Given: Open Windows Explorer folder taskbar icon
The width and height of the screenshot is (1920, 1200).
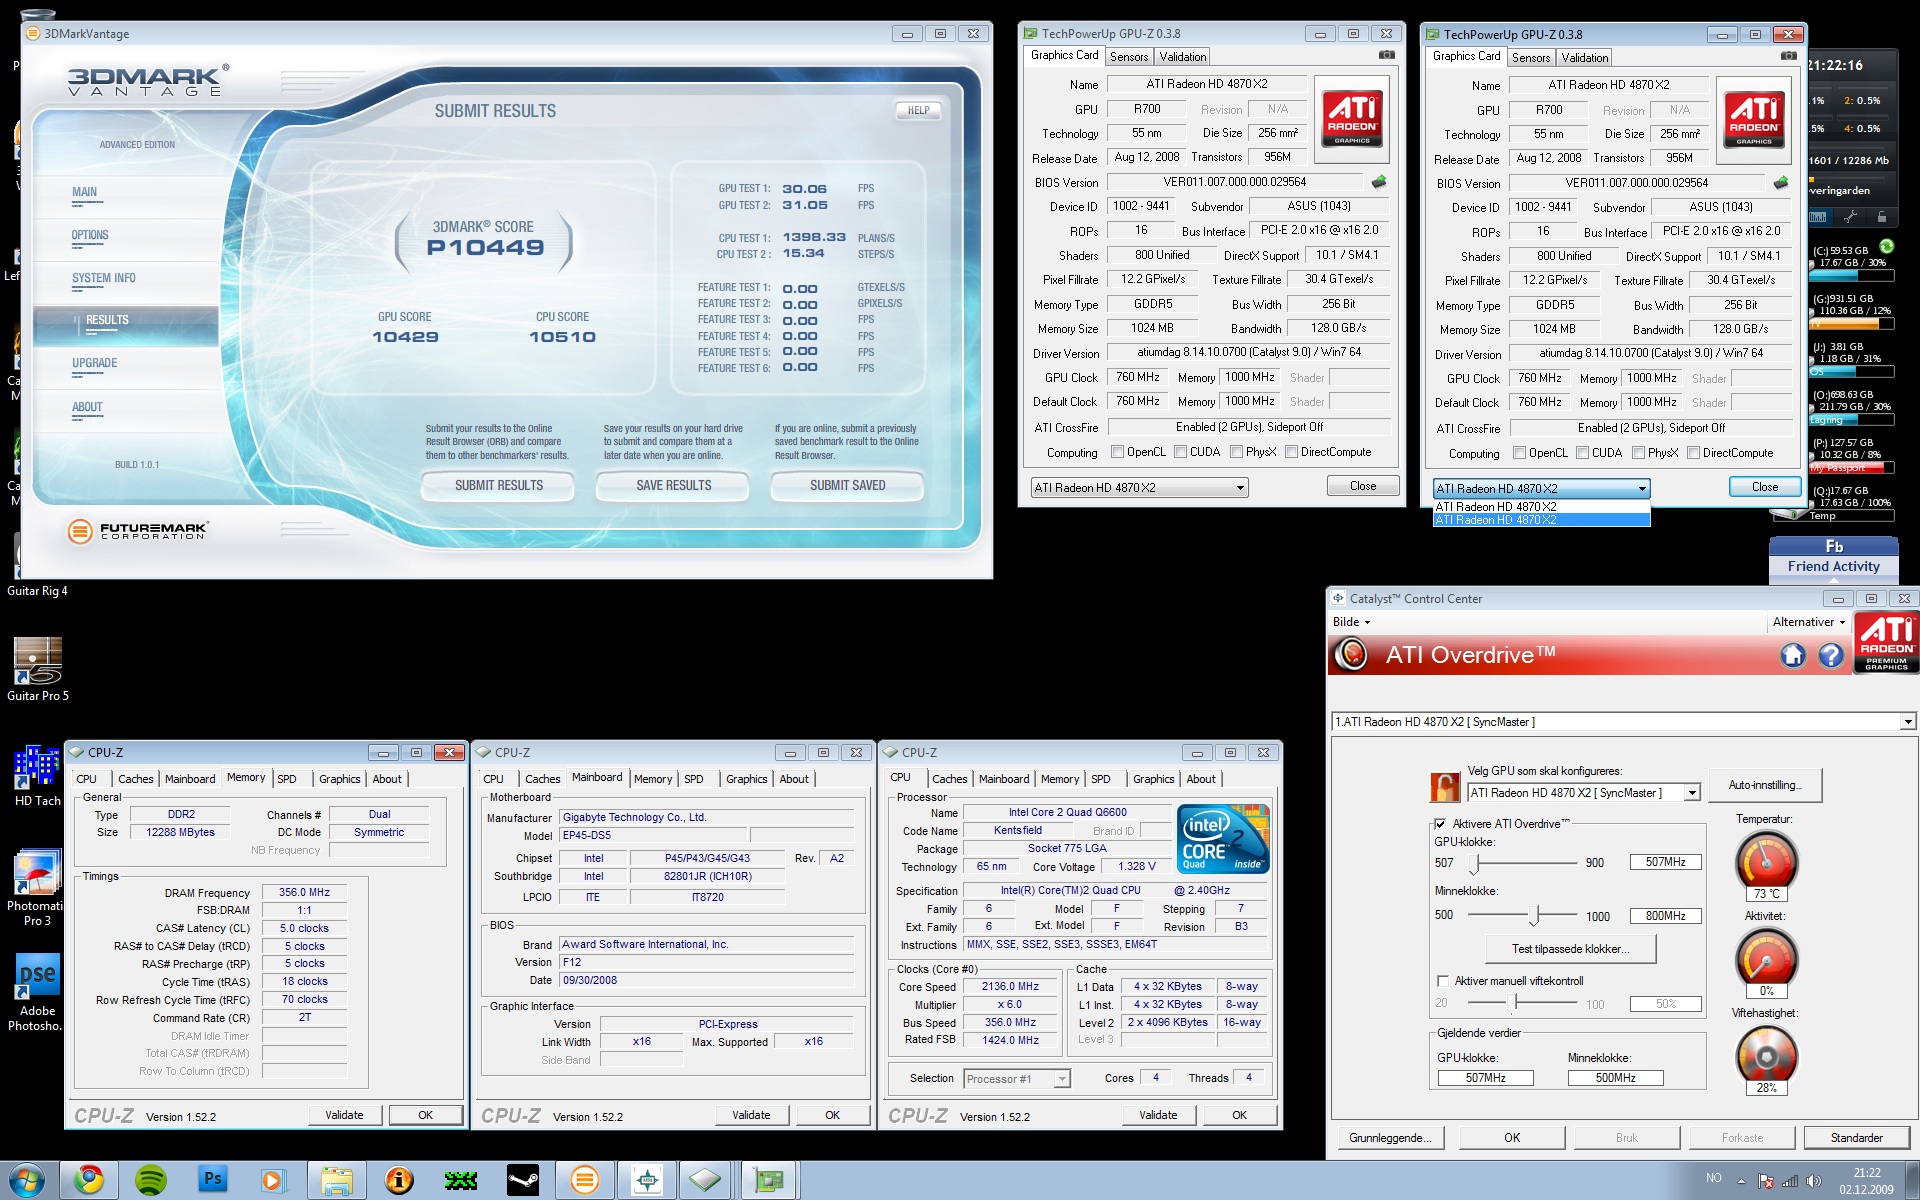Looking at the screenshot, I should tap(337, 1180).
